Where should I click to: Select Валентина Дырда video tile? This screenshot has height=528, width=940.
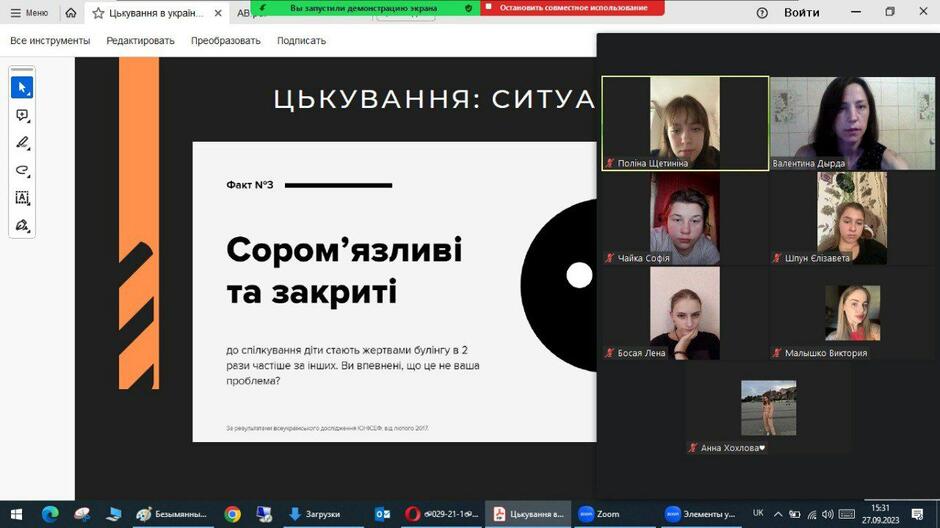point(852,123)
